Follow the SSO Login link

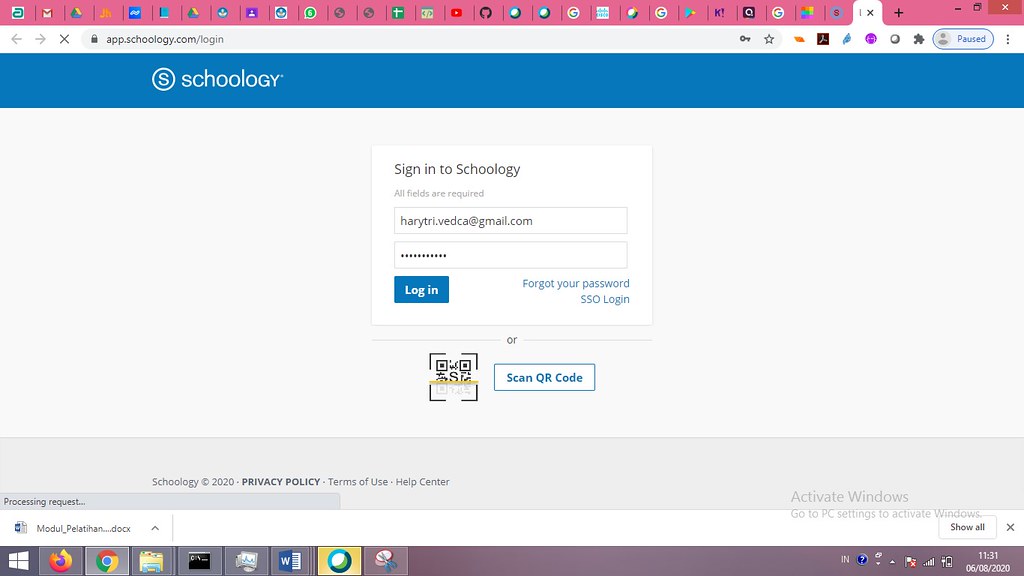605,299
